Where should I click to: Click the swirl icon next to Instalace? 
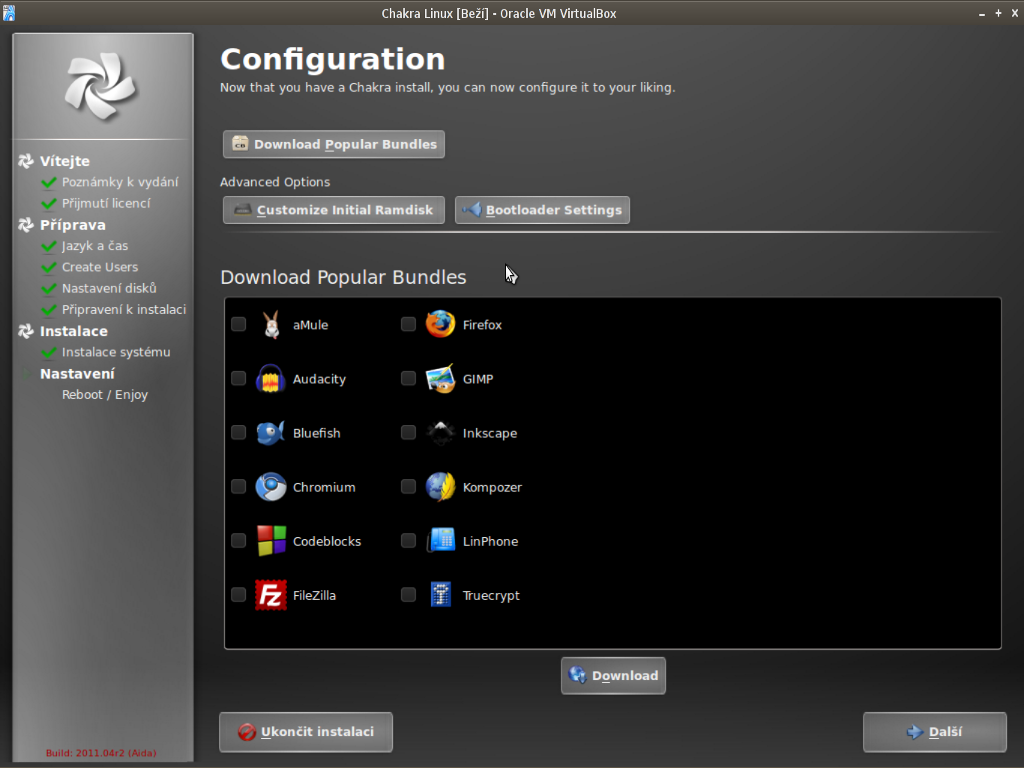pos(26,331)
